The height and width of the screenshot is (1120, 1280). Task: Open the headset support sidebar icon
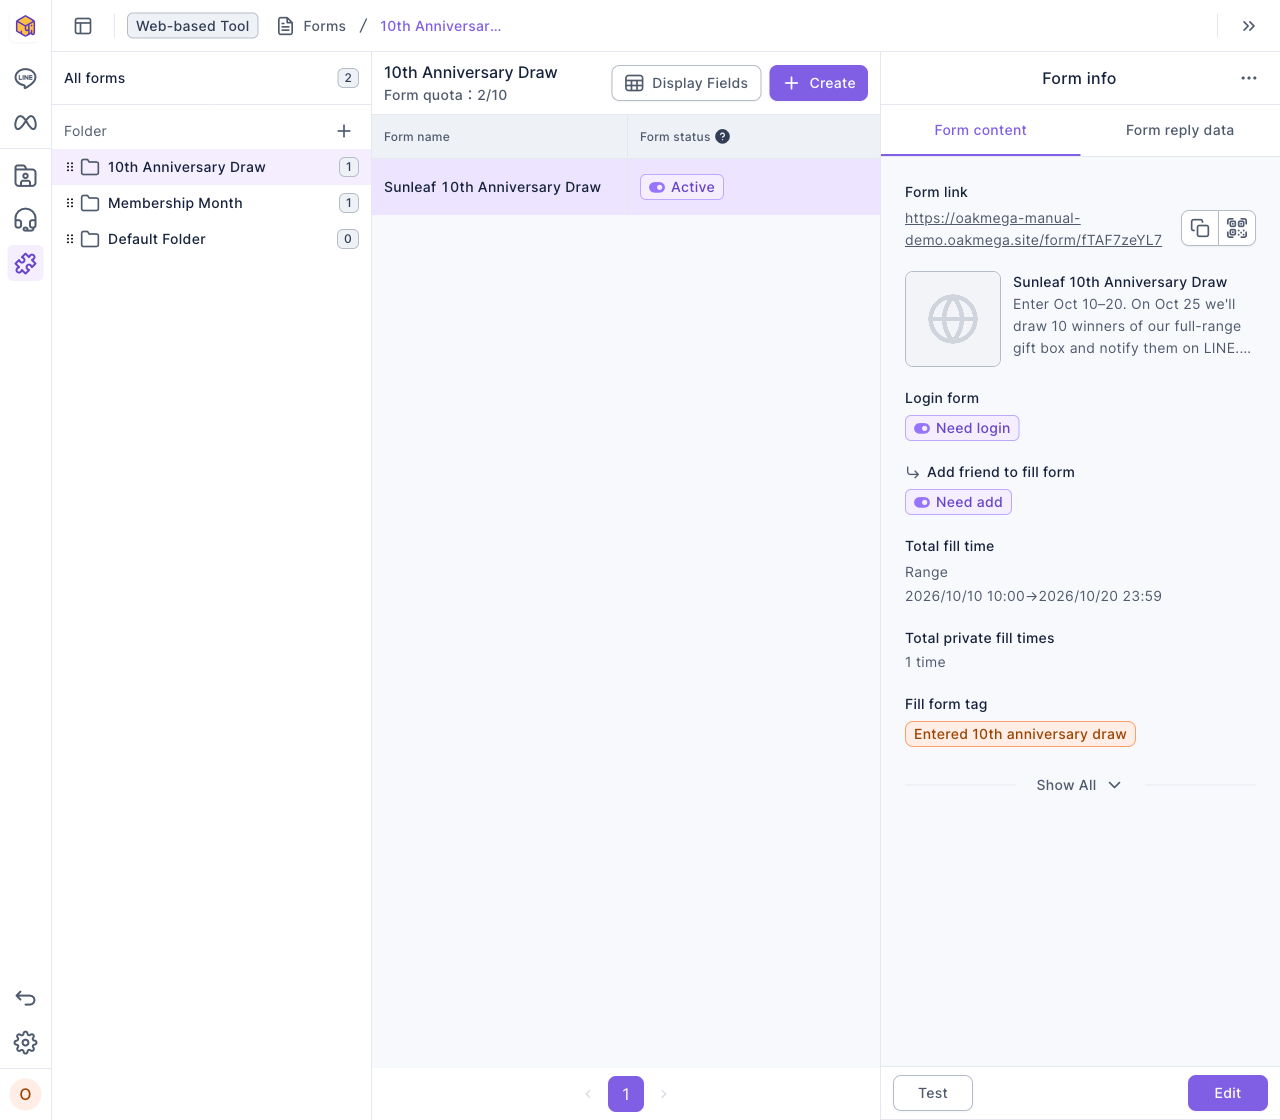(x=25, y=220)
